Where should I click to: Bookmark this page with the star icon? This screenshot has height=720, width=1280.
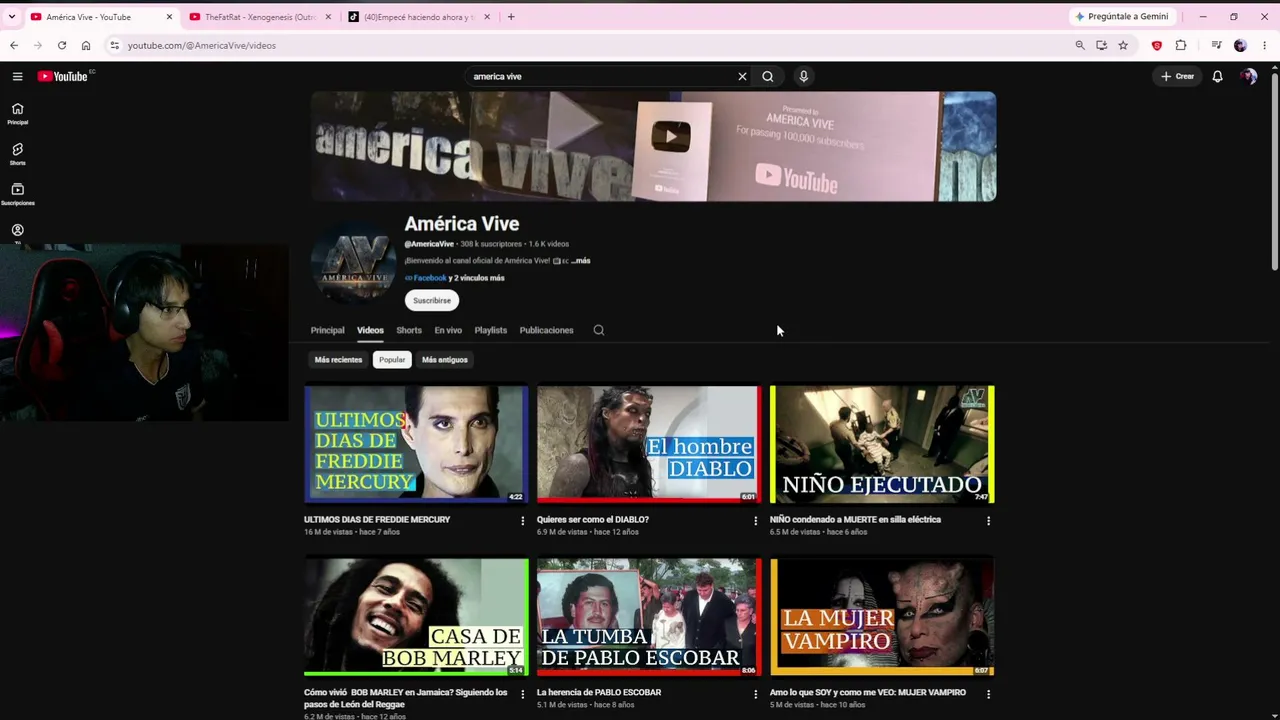pos(1123,45)
